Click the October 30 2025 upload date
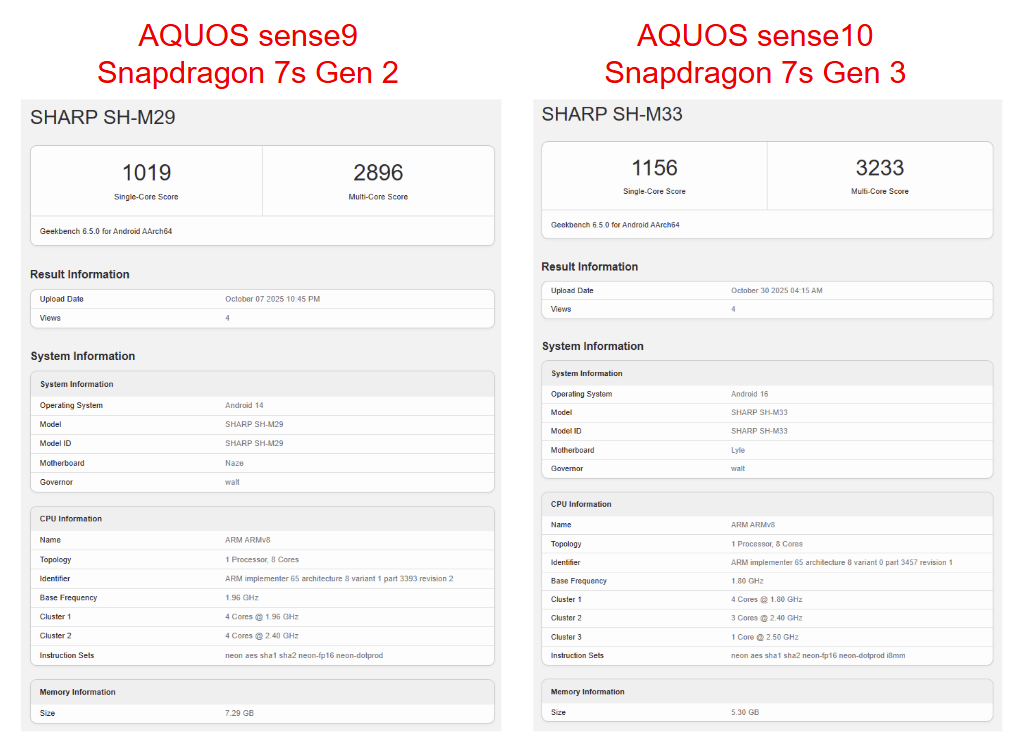 [x=776, y=290]
